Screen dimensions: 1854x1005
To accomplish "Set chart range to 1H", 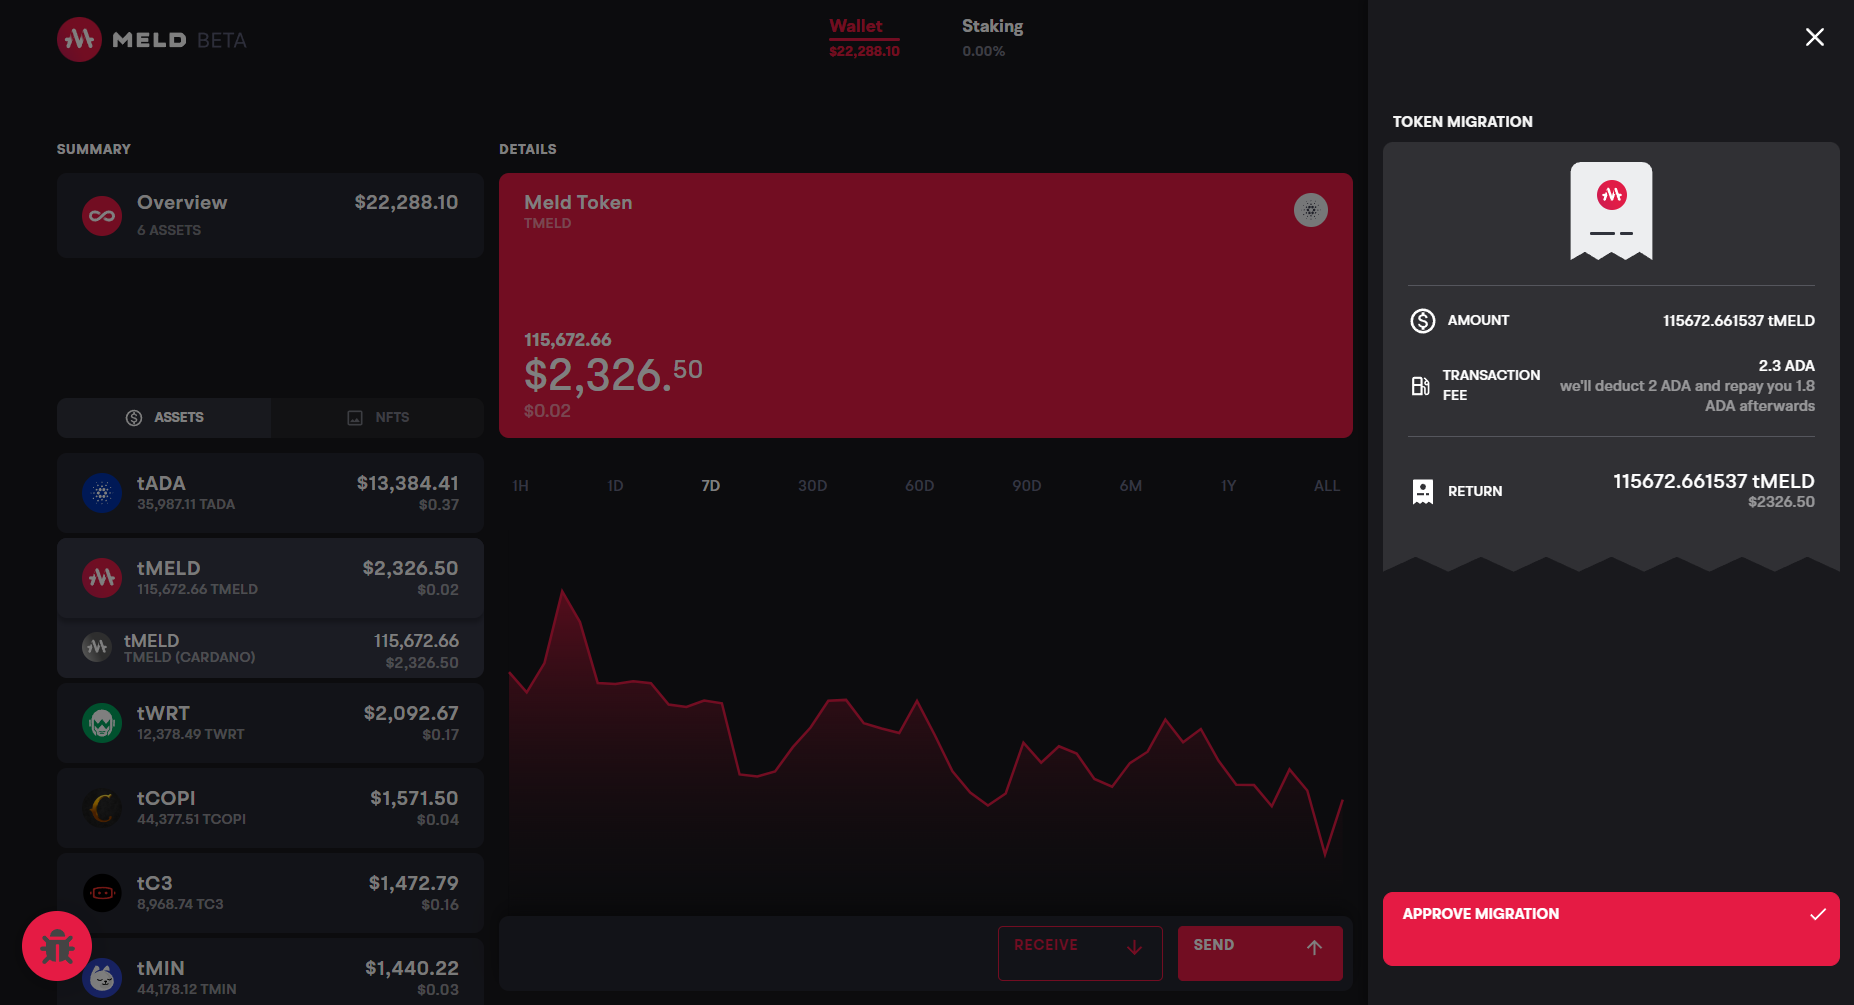I will click(x=520, y=486).
